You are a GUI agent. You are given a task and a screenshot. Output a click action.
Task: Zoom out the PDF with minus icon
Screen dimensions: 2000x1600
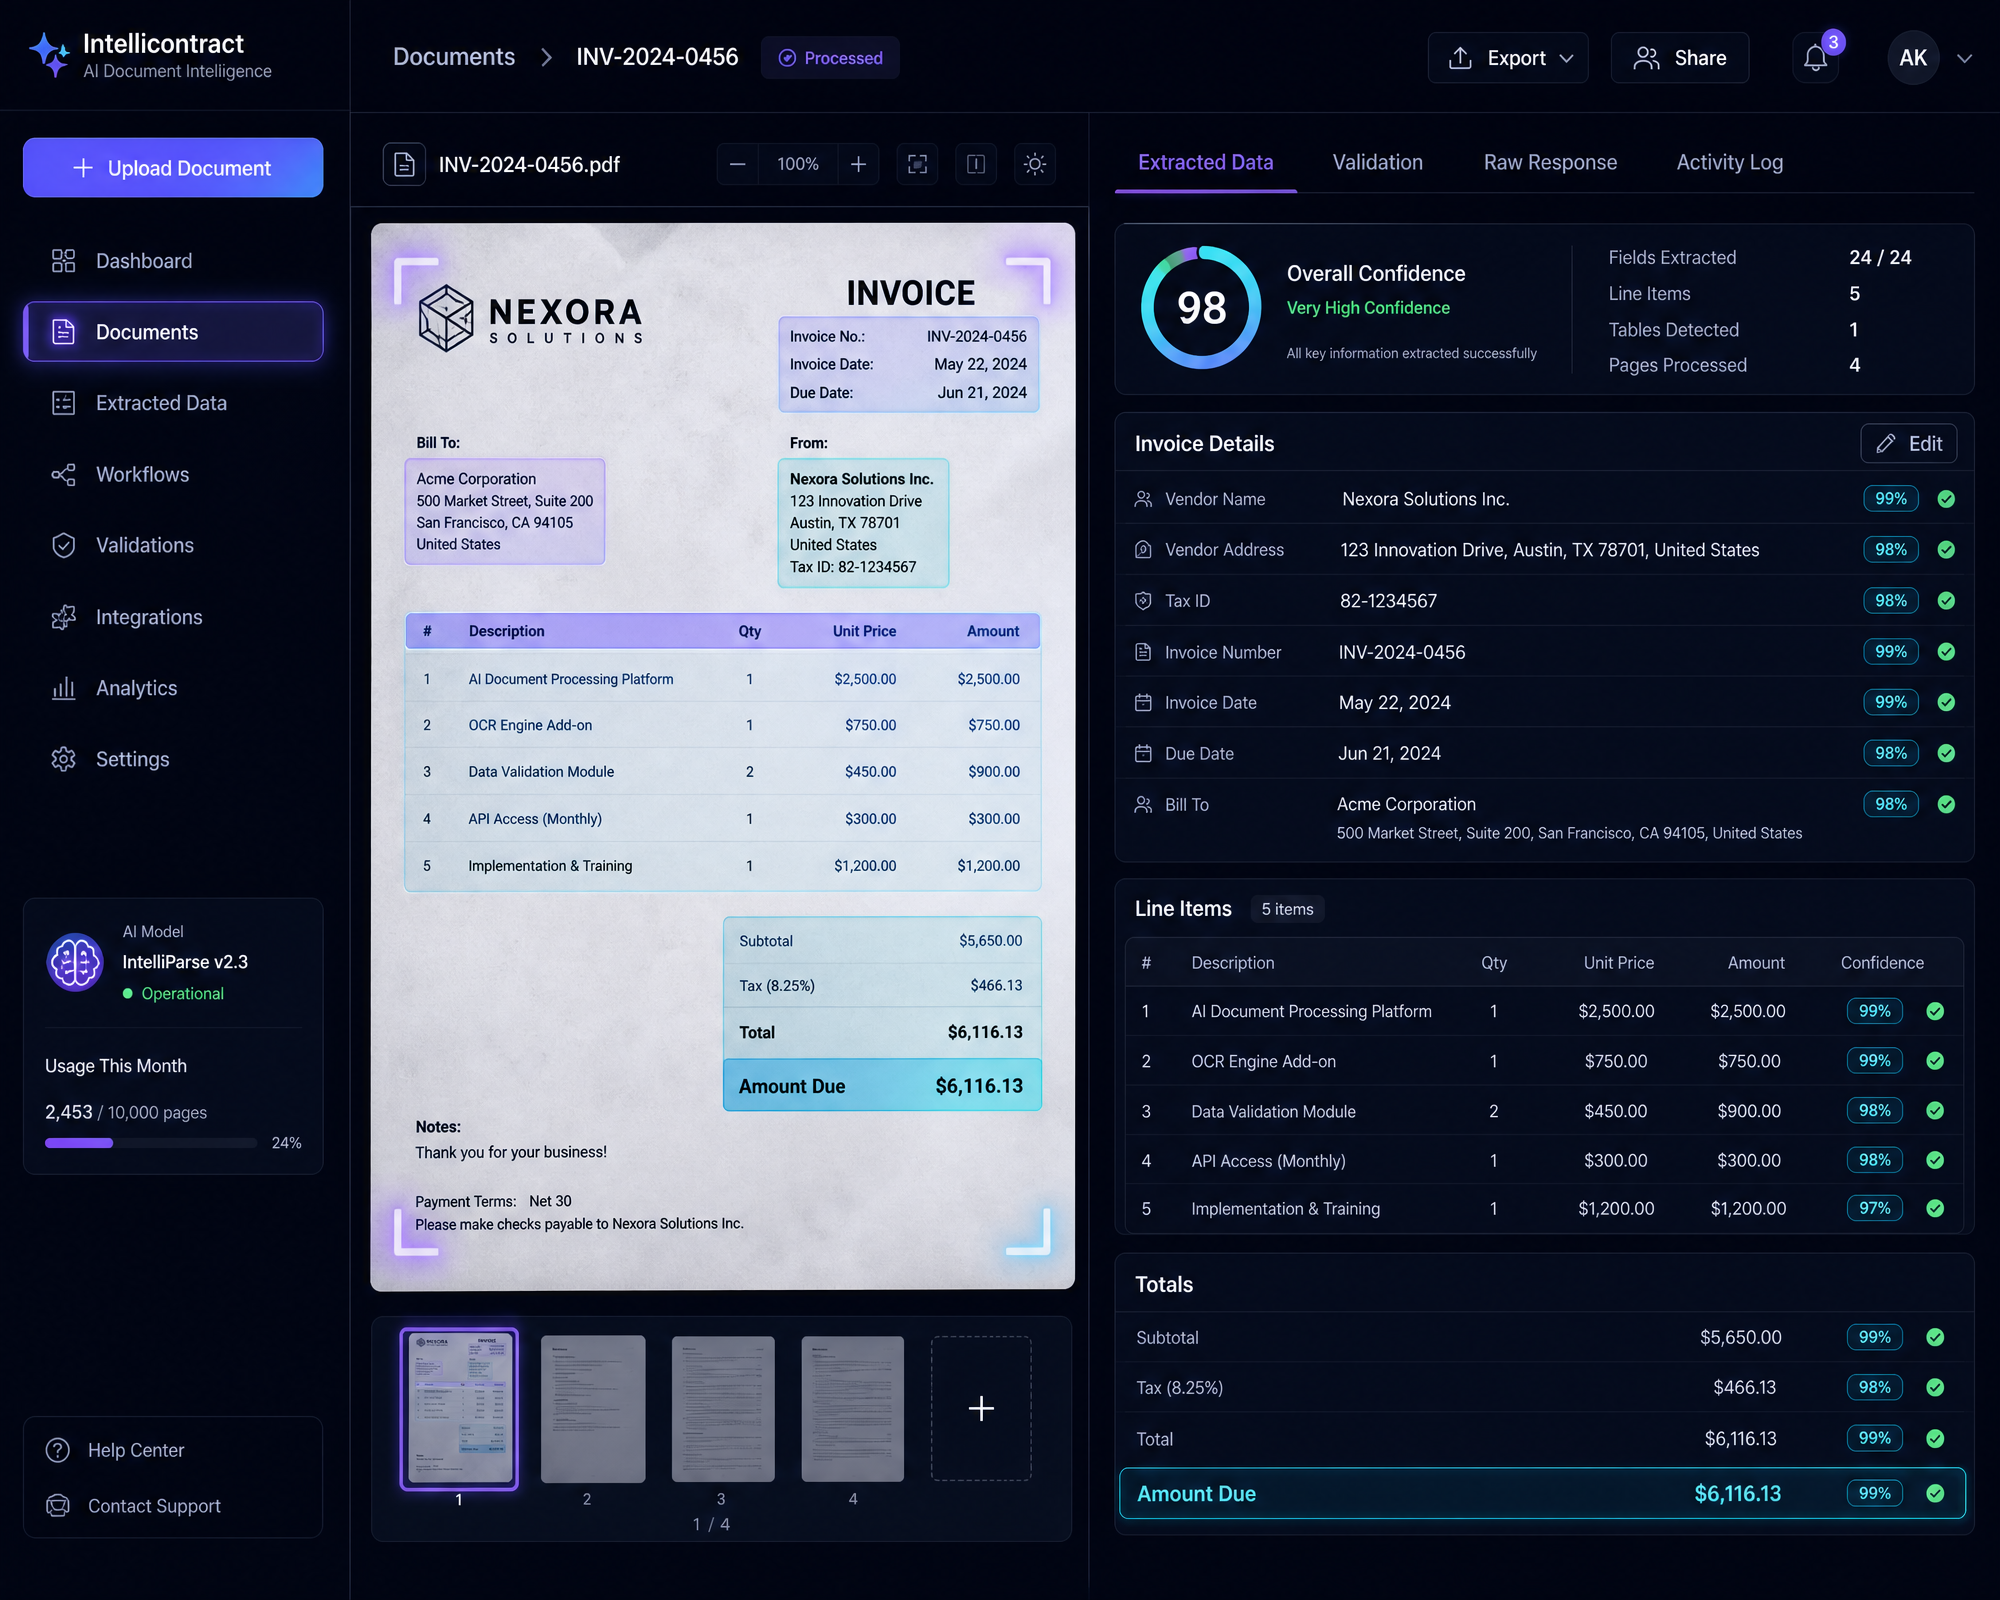[737, 164]
